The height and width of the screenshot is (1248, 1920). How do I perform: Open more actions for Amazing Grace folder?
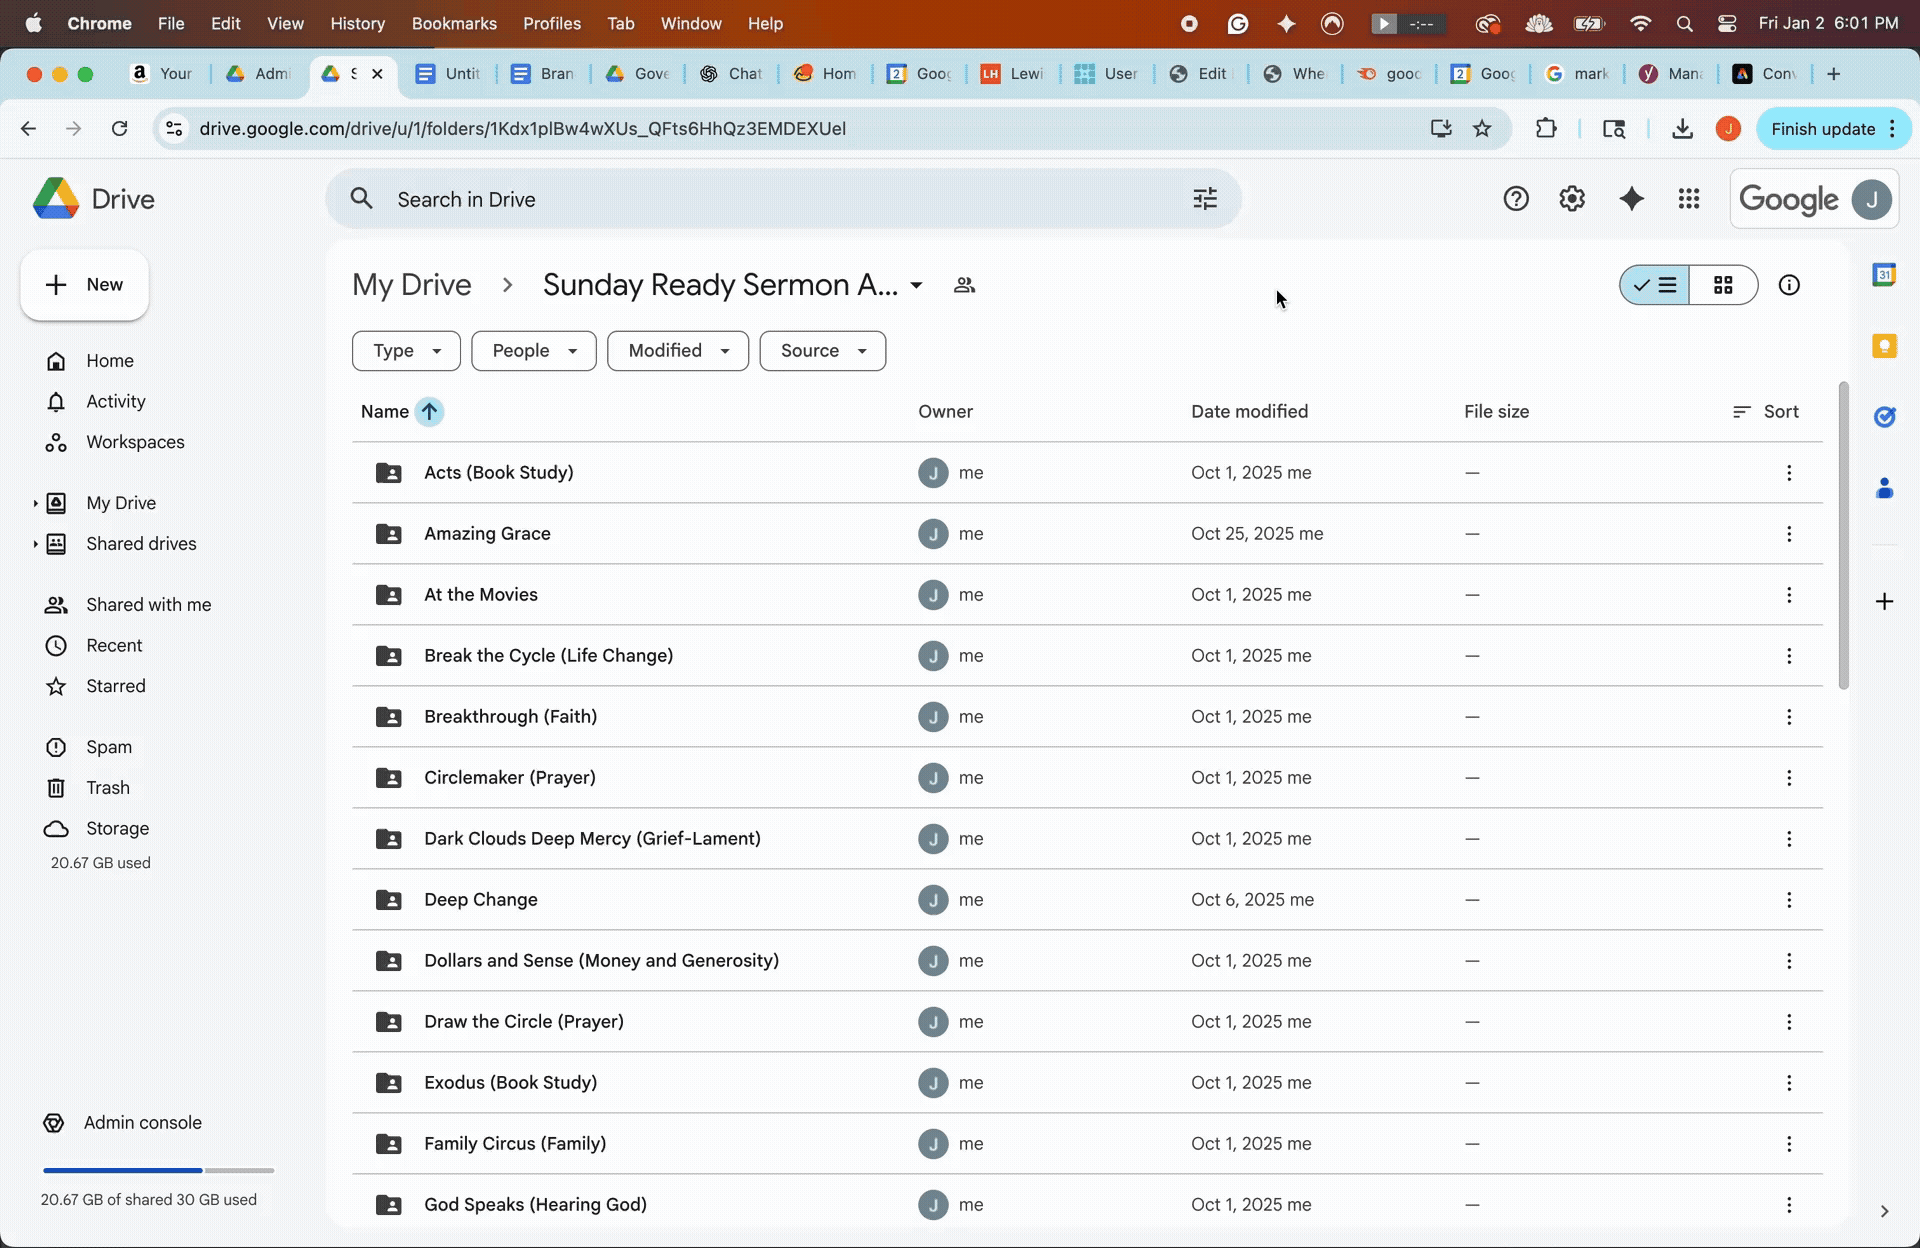click(1789, 534)
